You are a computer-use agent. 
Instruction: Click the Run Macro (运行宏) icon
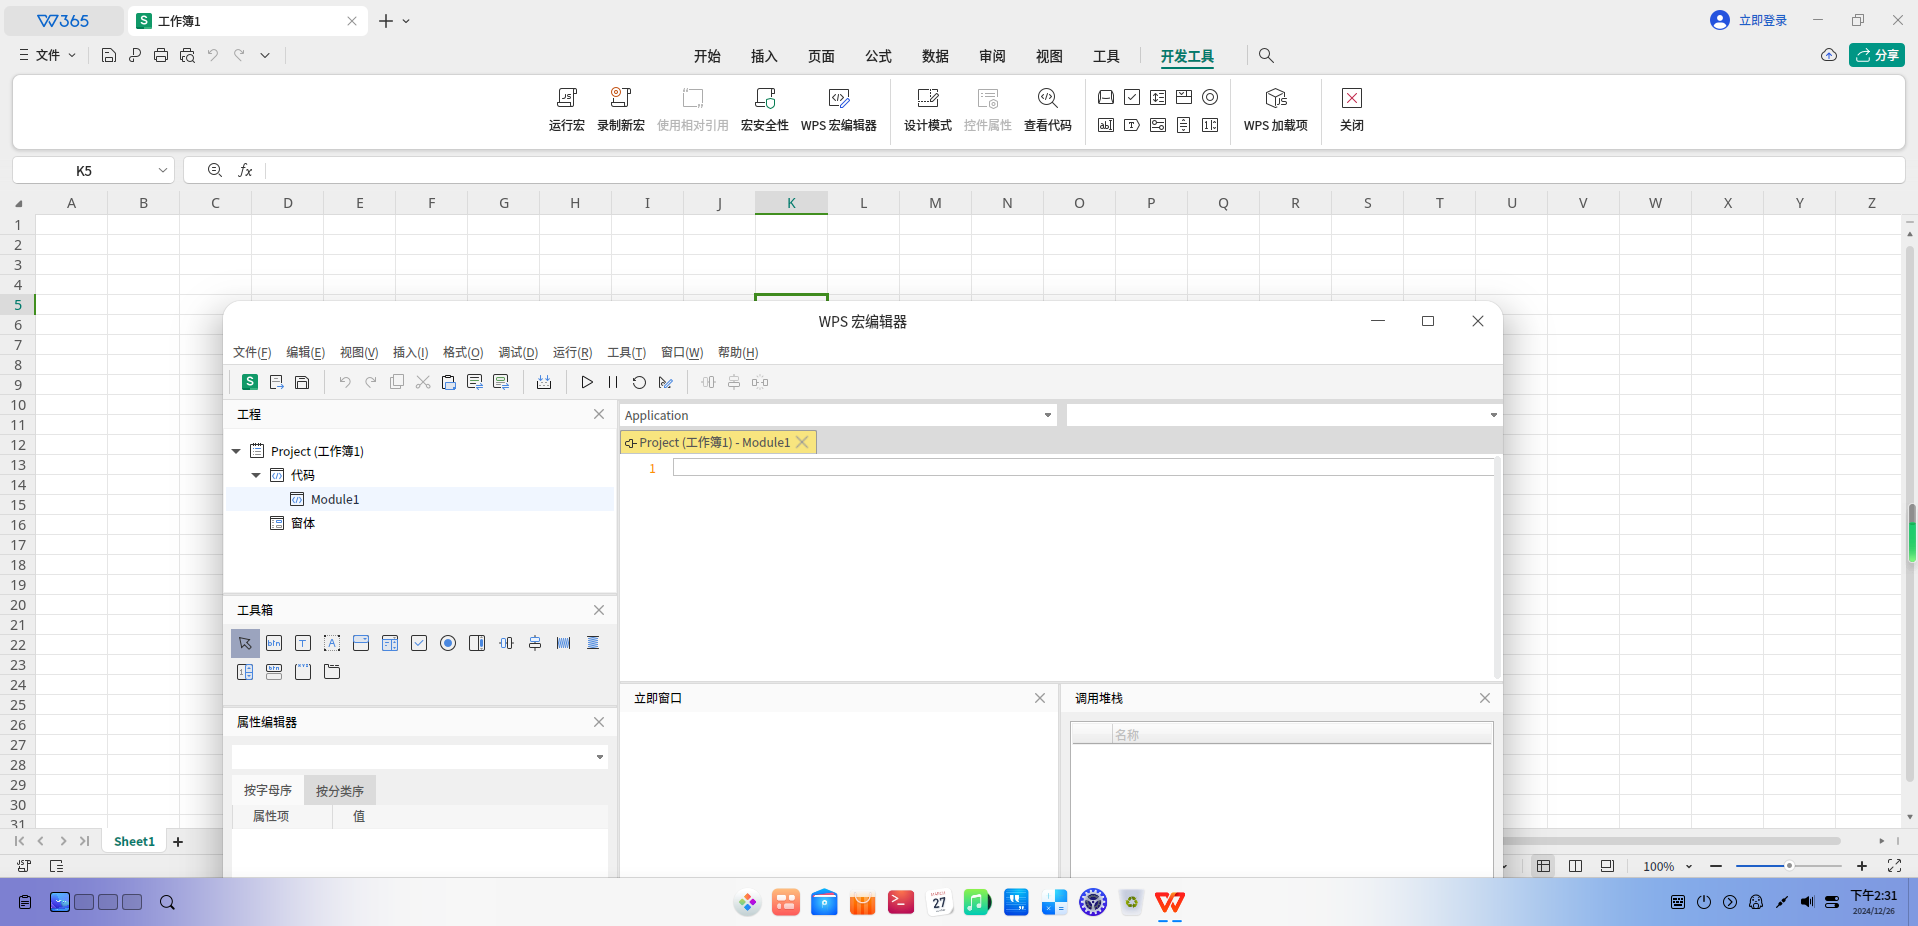(566, 109)
